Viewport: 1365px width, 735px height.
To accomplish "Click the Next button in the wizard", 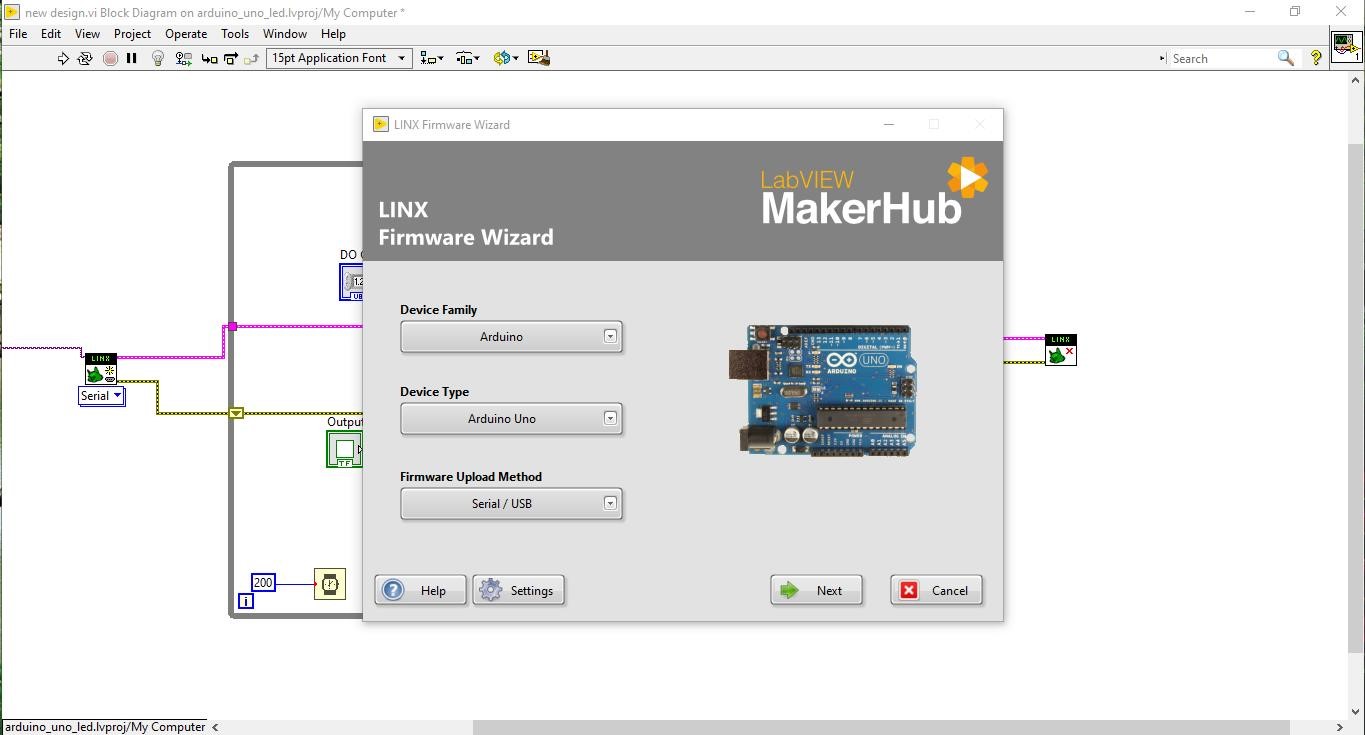I will (x=816, y=591).
